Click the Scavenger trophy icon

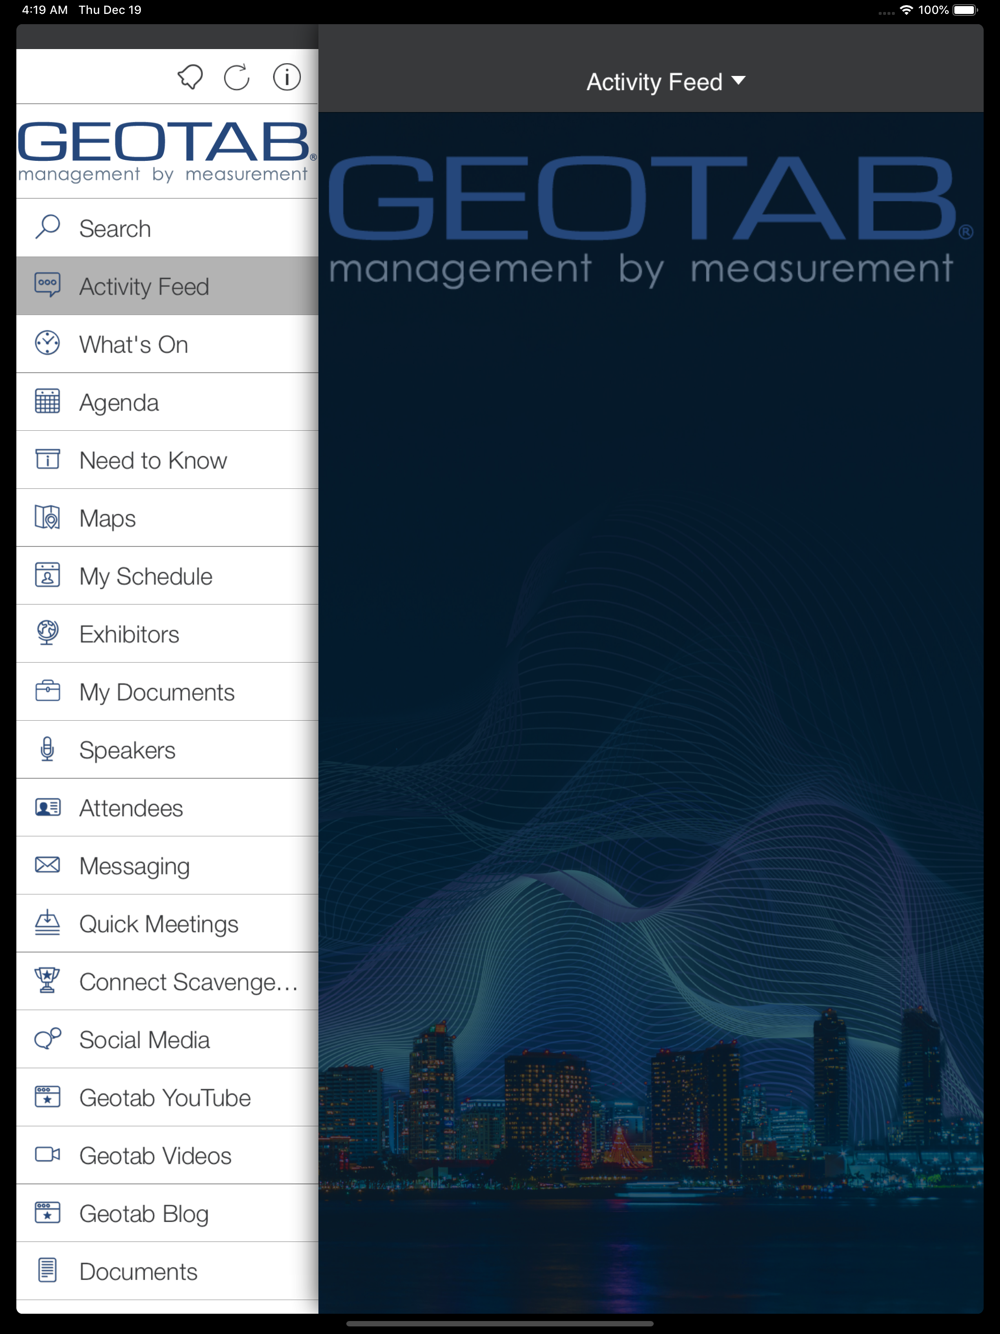47,981
